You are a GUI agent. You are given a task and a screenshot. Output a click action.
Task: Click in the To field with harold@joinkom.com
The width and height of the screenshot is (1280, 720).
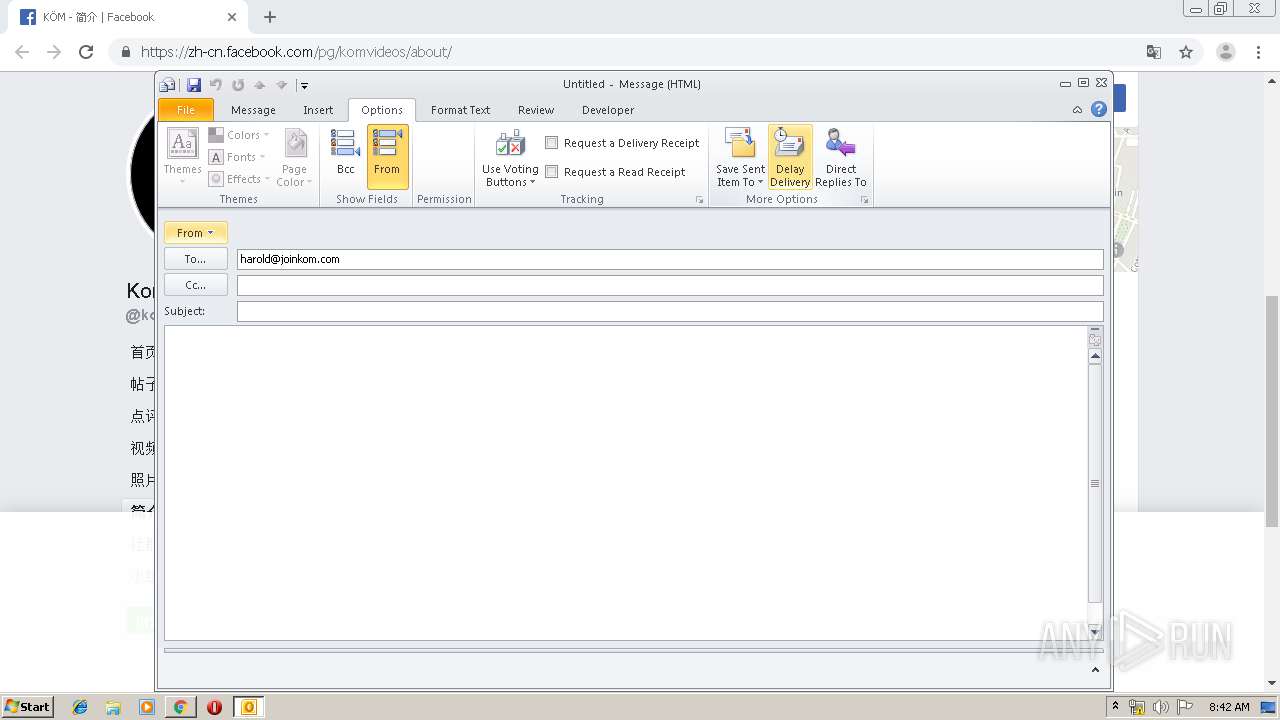[670, 259]
